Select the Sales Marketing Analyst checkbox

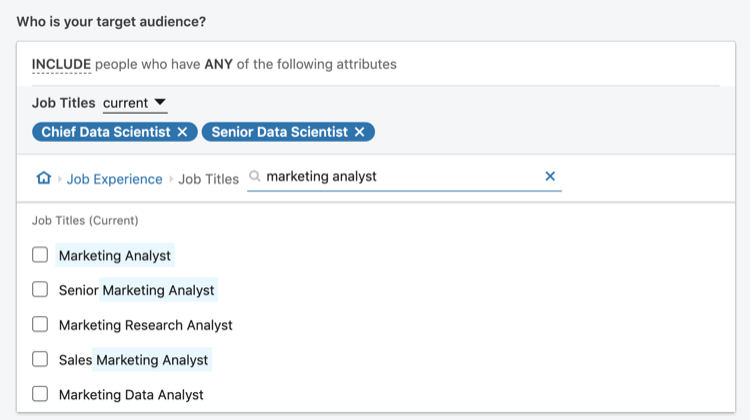(40, 359)
